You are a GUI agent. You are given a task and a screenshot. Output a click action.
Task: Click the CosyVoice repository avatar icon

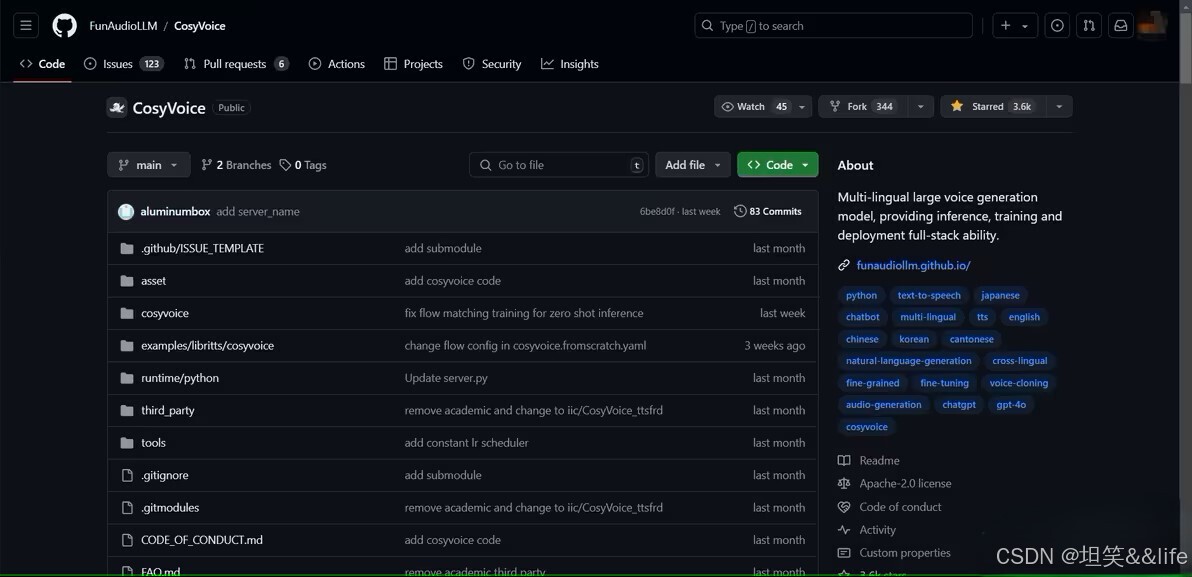pyautogui.click(x=116, y=107)
